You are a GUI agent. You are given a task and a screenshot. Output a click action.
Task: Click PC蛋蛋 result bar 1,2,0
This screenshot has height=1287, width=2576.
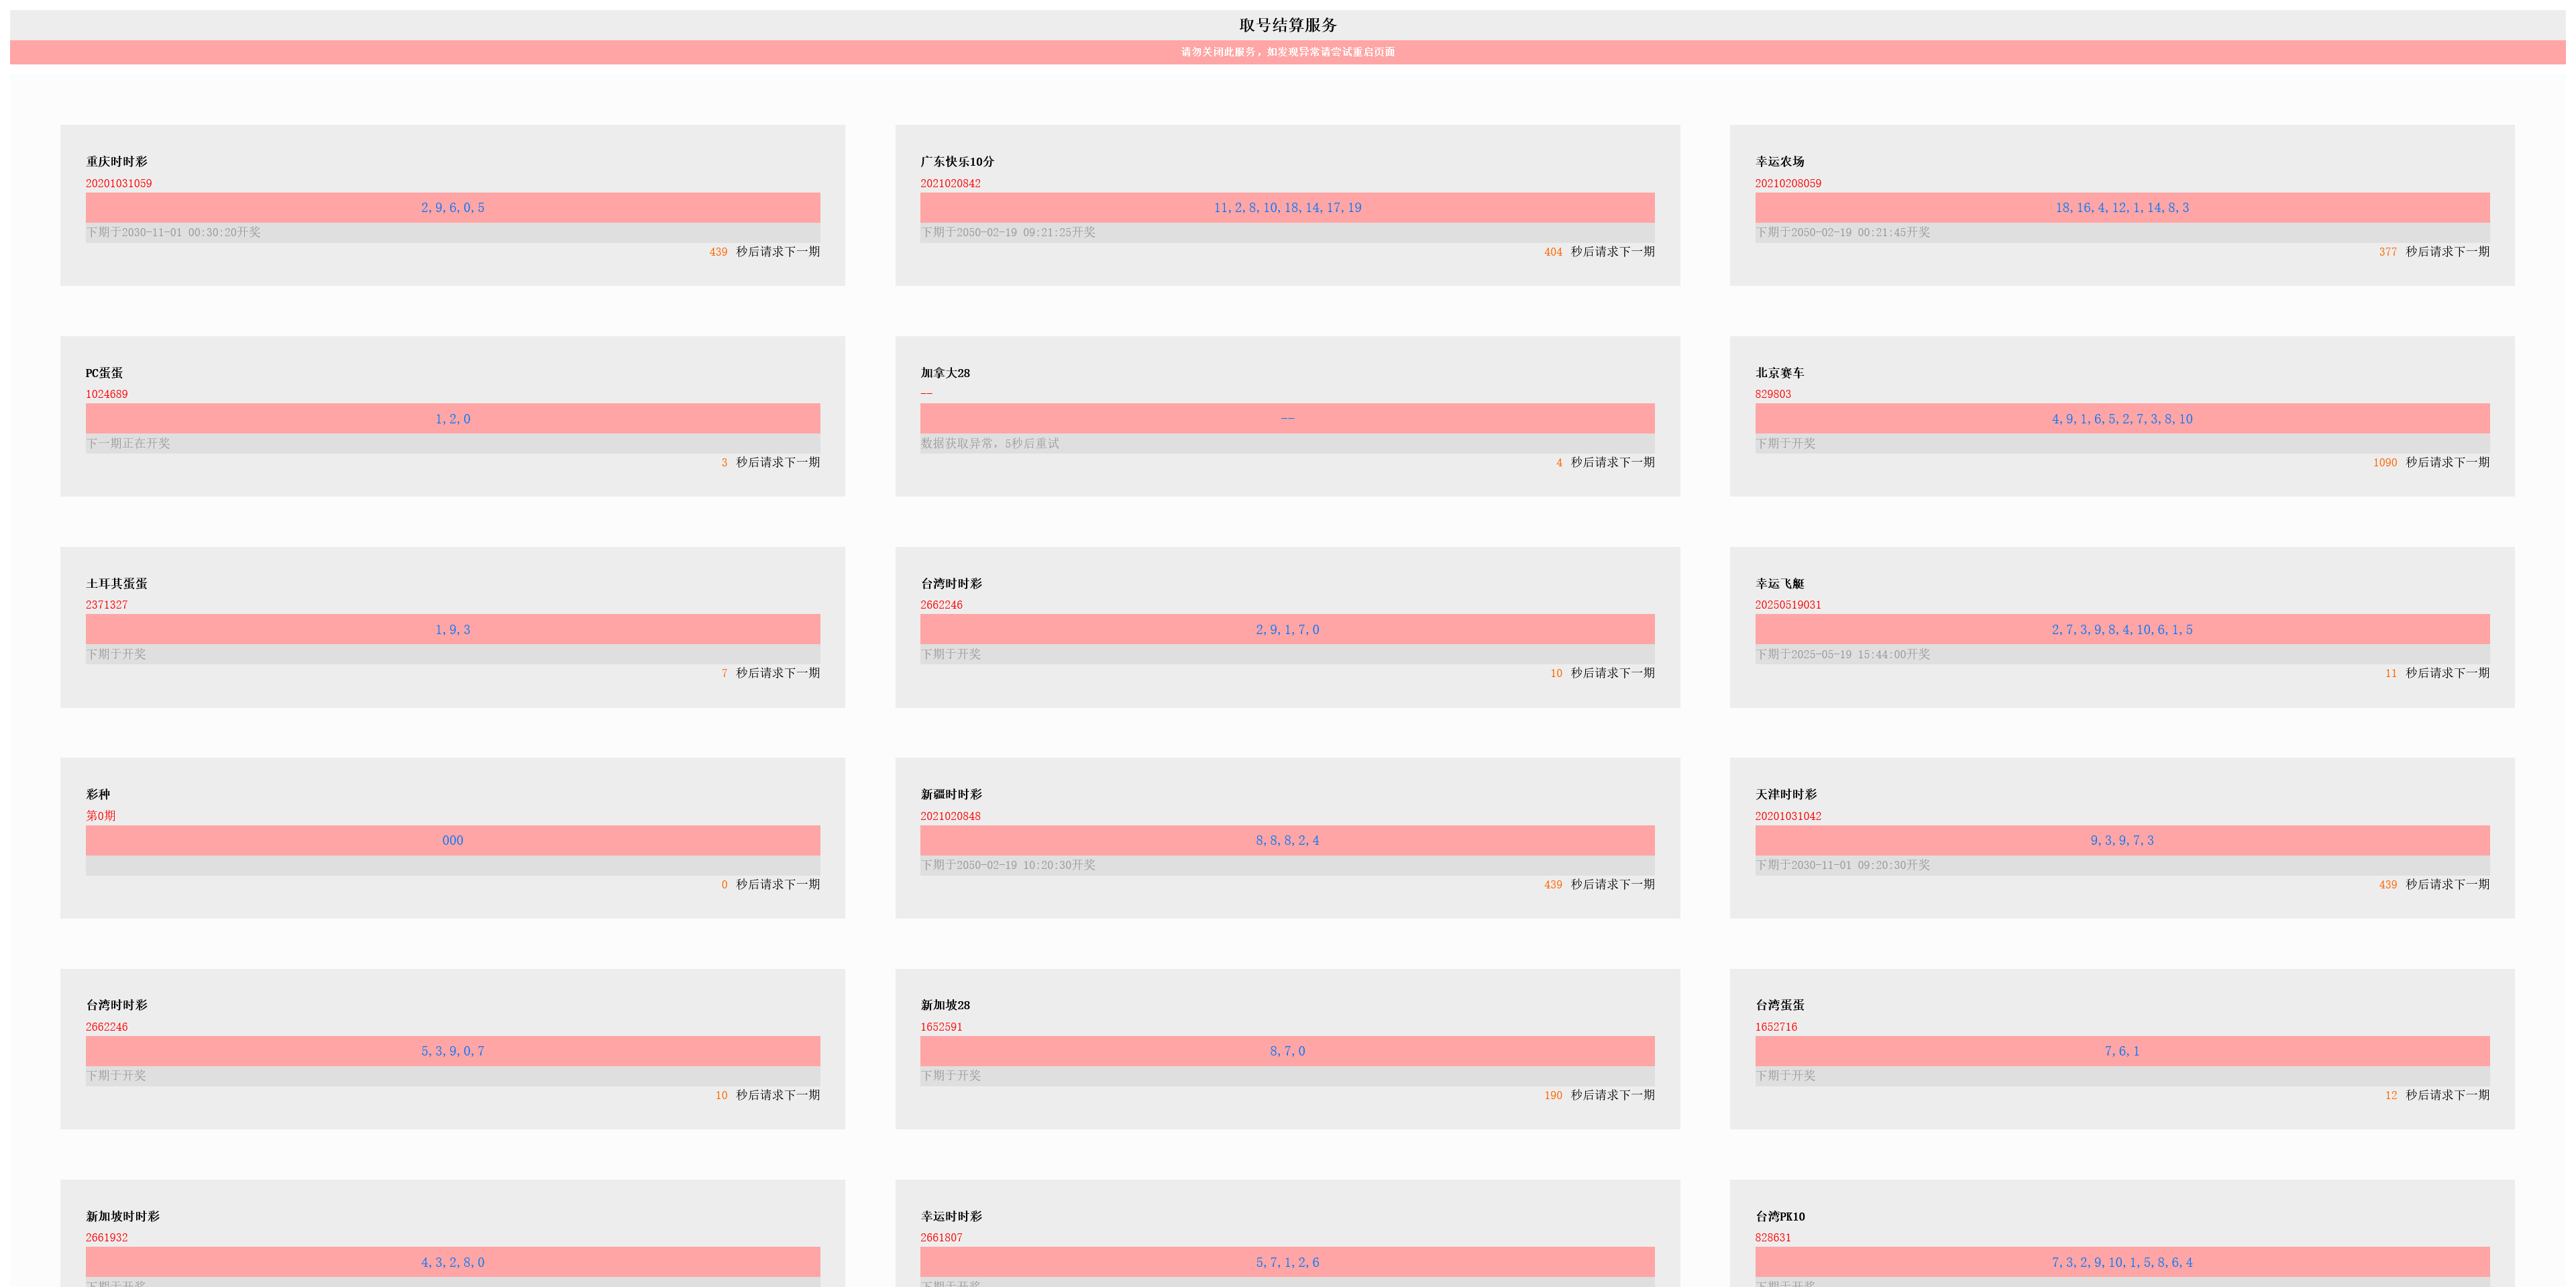click(x=452, y=419)
